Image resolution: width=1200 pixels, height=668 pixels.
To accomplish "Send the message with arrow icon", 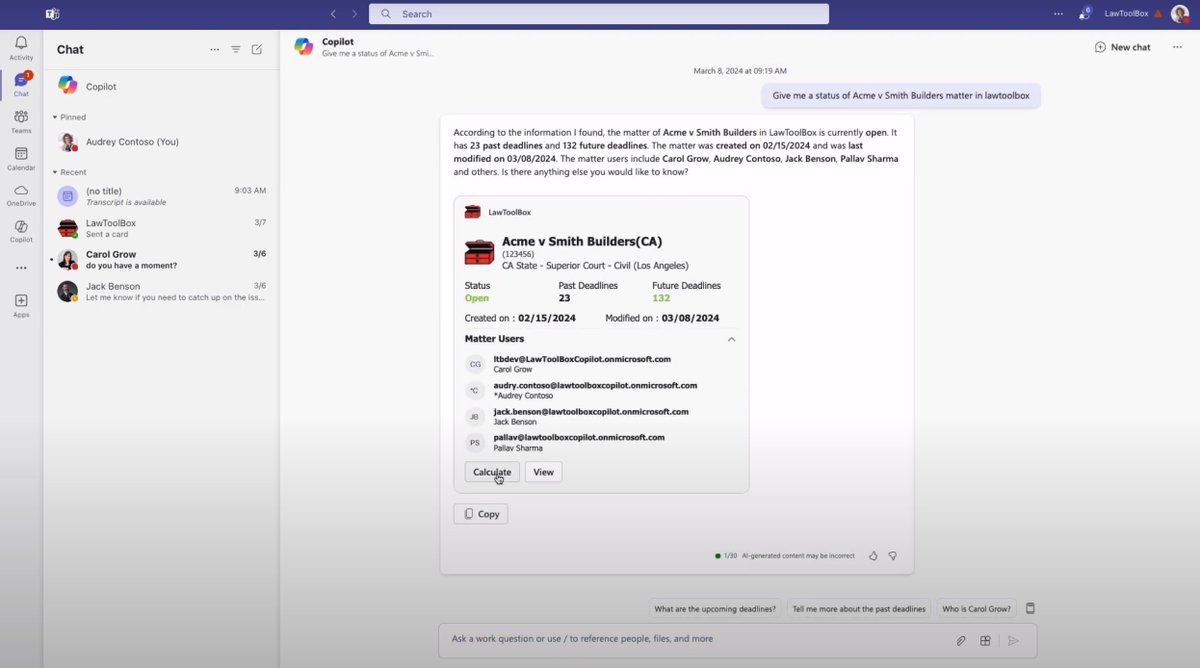I will pos(1013,641).
